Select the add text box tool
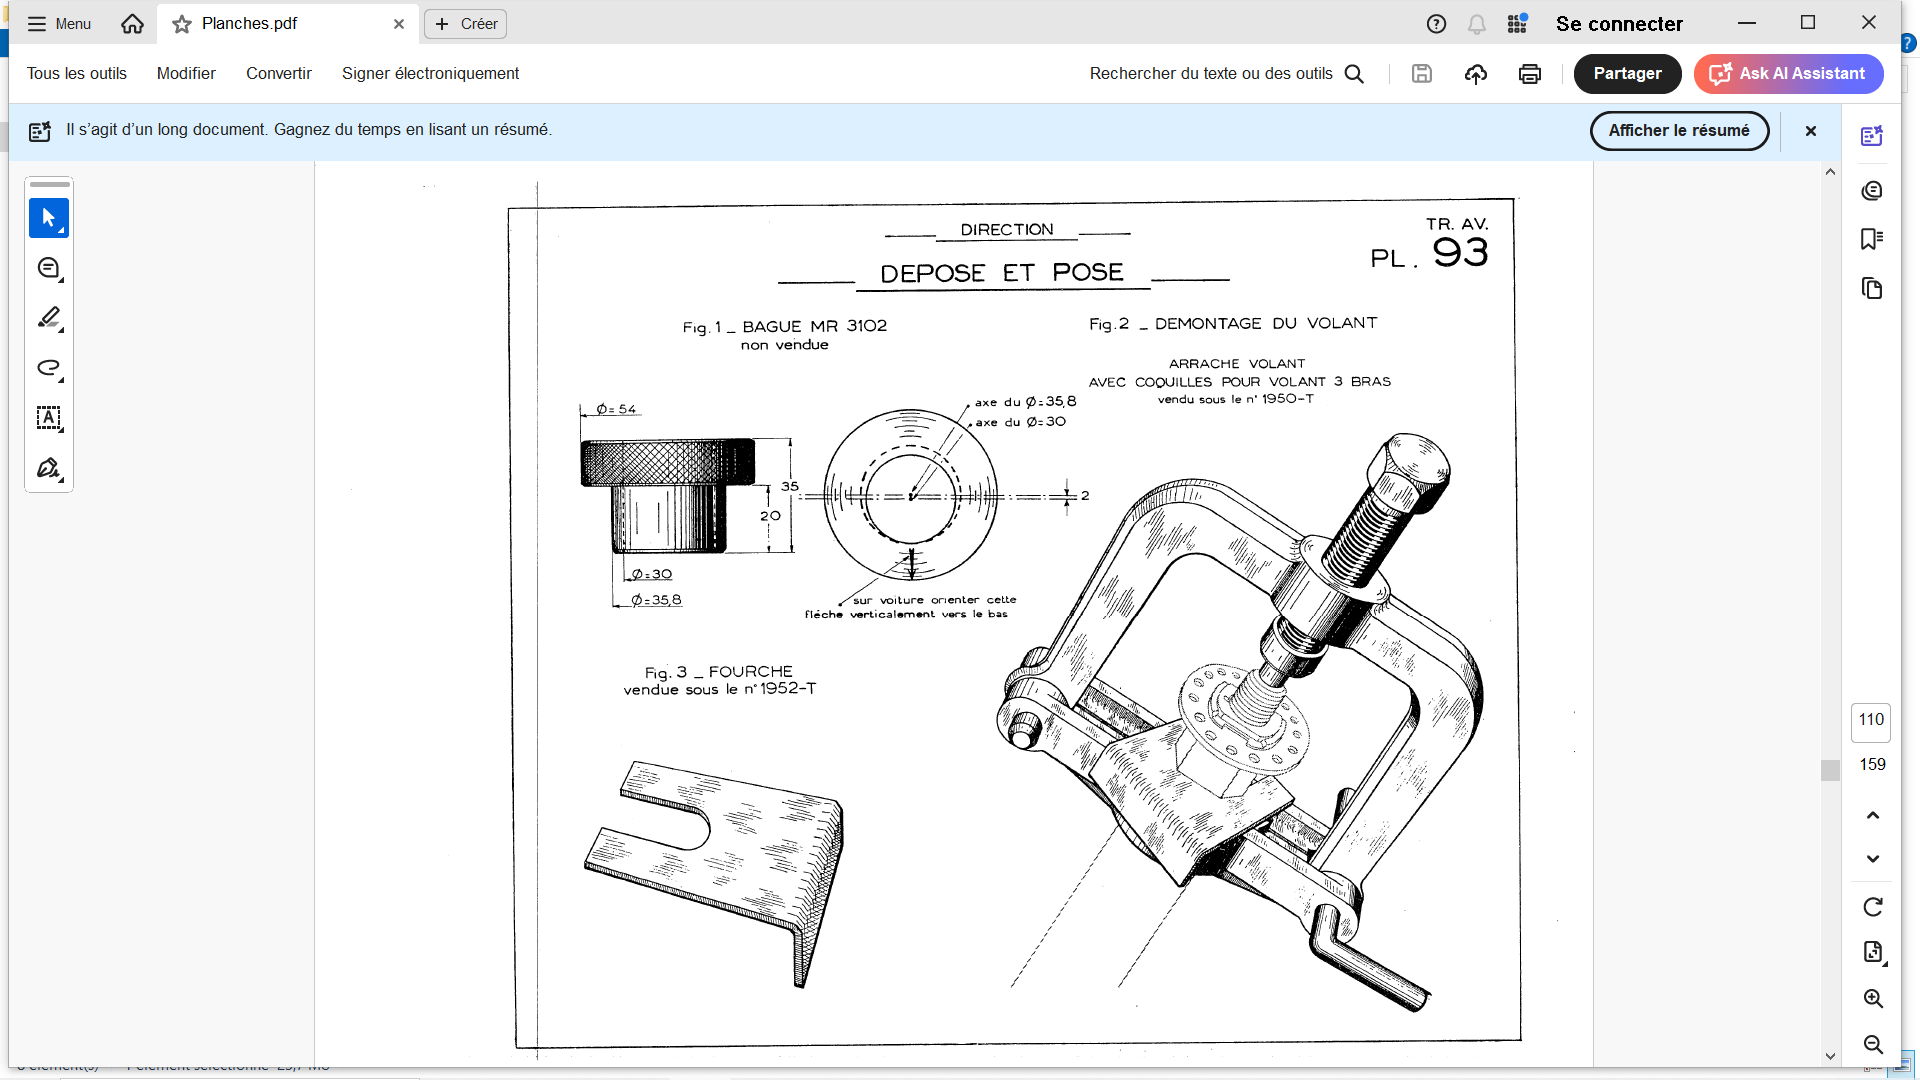 pos(48,418)
